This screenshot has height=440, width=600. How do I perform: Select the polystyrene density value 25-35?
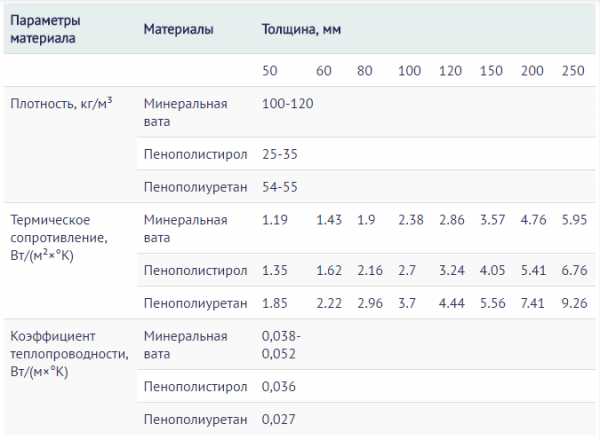click(x=279, y=154)
